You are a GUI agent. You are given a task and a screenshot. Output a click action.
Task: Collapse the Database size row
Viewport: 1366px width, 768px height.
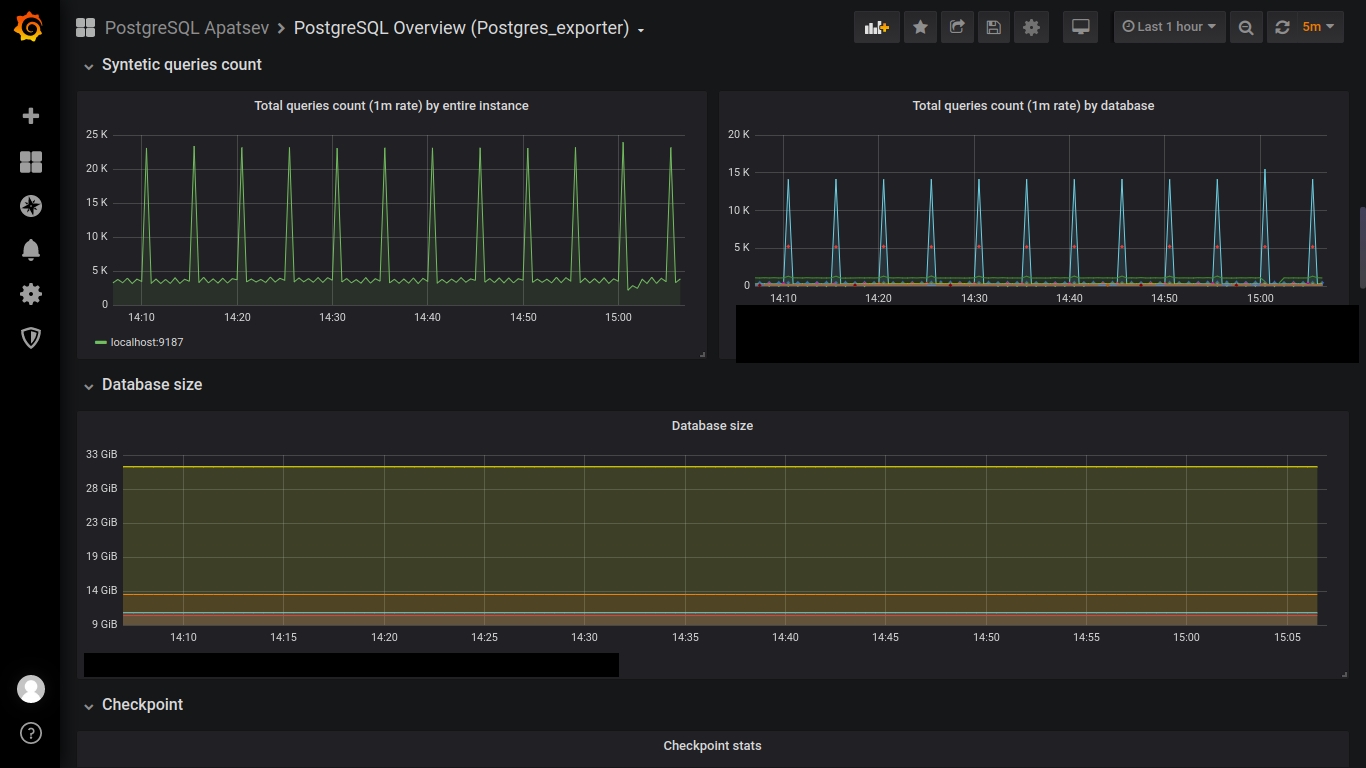point(151,385)
